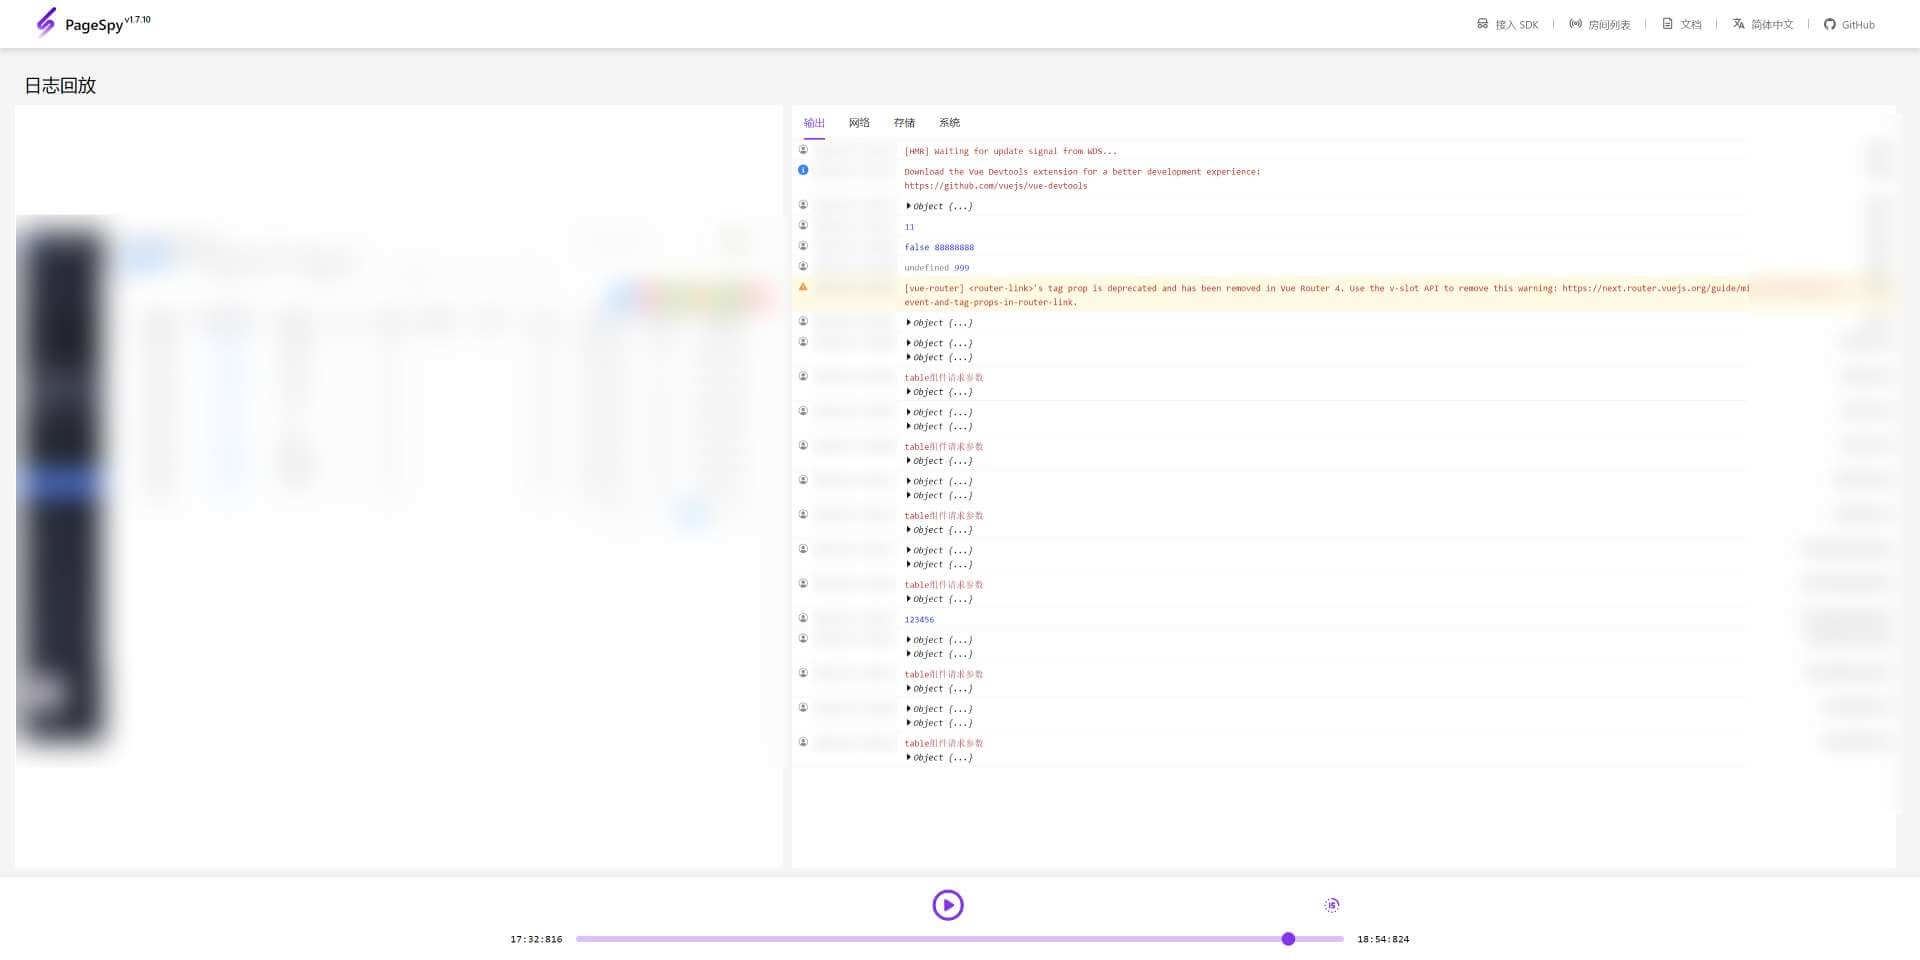Image resolution: width=1920 pixels, height=960 pixels.
Task: Open the 系统 tab
Action: (x=949, y=123)
